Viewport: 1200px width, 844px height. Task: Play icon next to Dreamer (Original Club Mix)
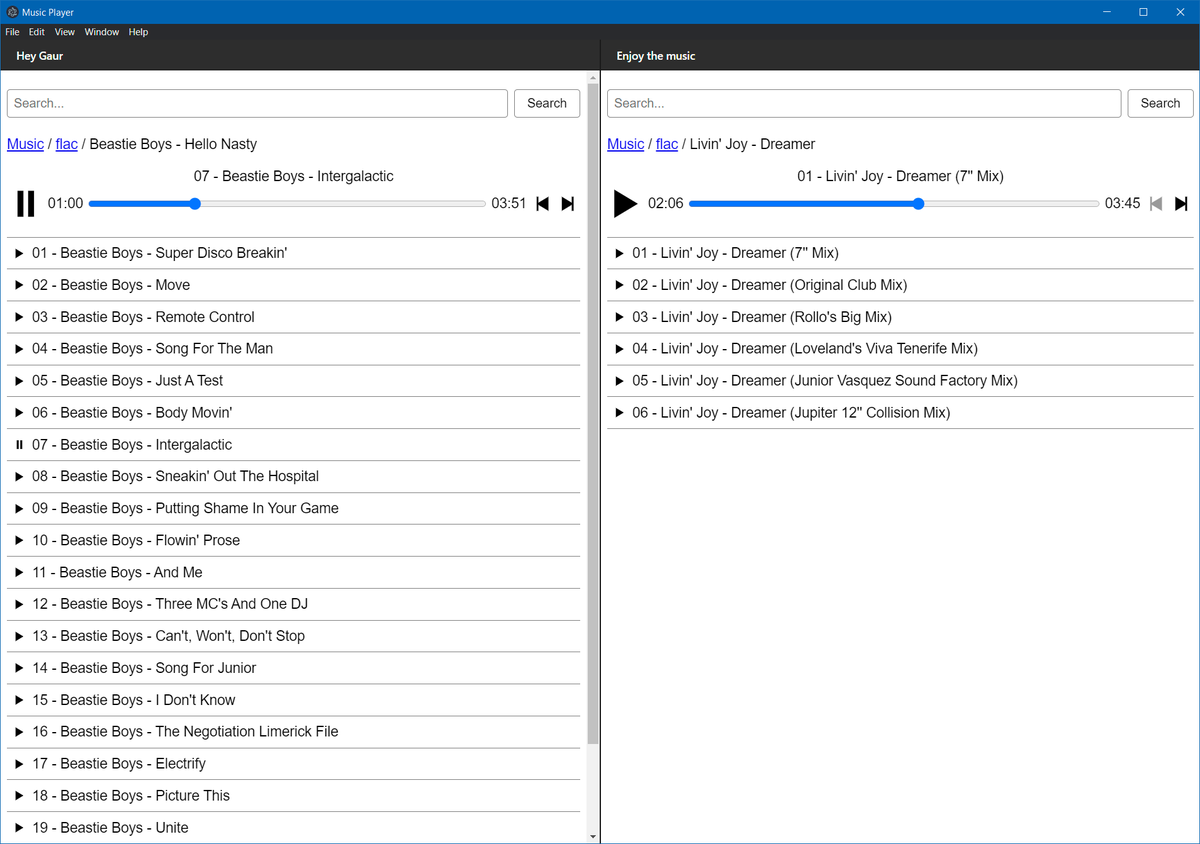point(620,286)
